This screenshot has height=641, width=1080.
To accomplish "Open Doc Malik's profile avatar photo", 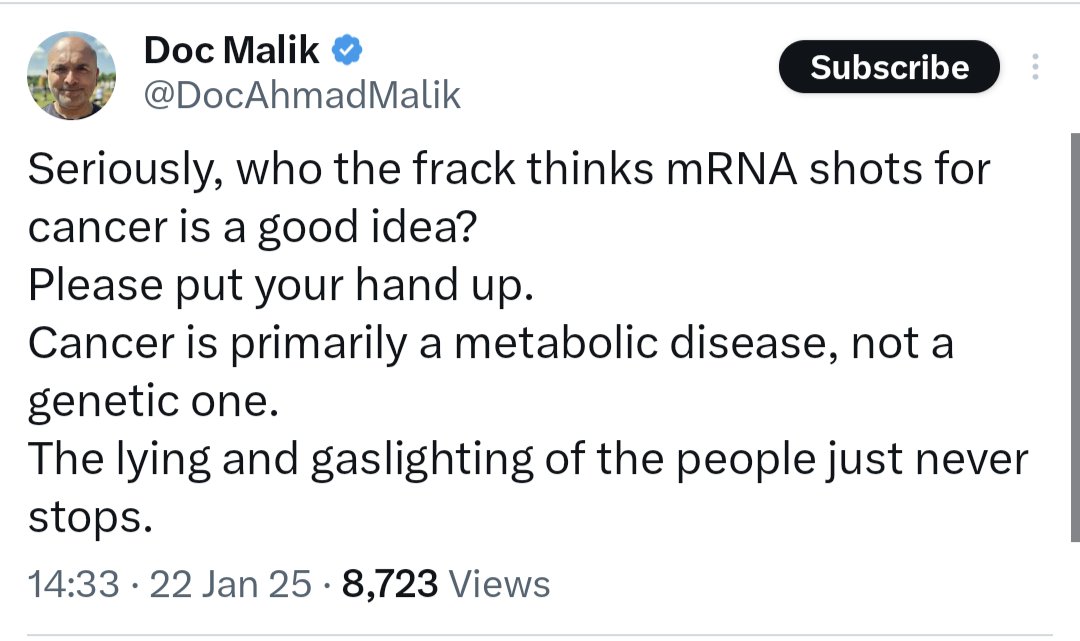I will tap(72, 75).
